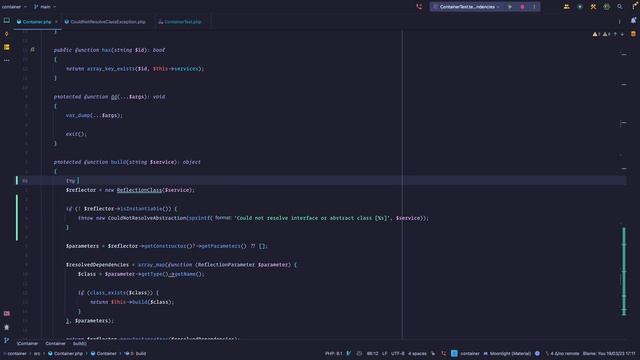Click the line:column position indicator
The width and height of the screenshot is (640, 360).
coord(372,354)
